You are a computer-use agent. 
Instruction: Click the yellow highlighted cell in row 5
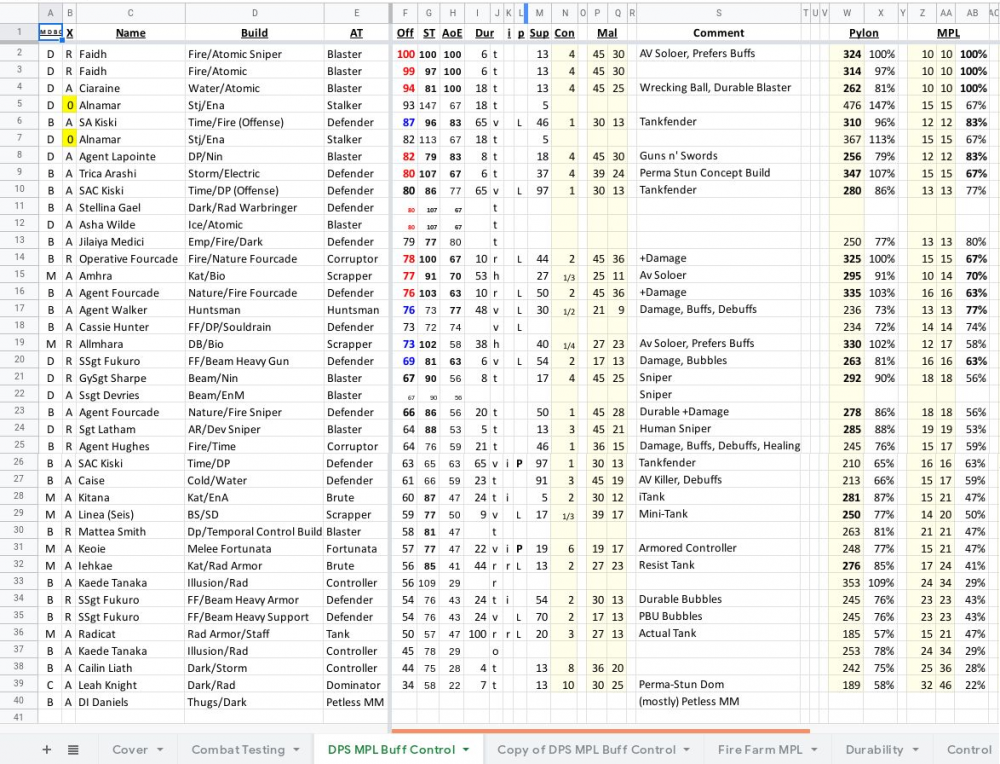[69, 105]
